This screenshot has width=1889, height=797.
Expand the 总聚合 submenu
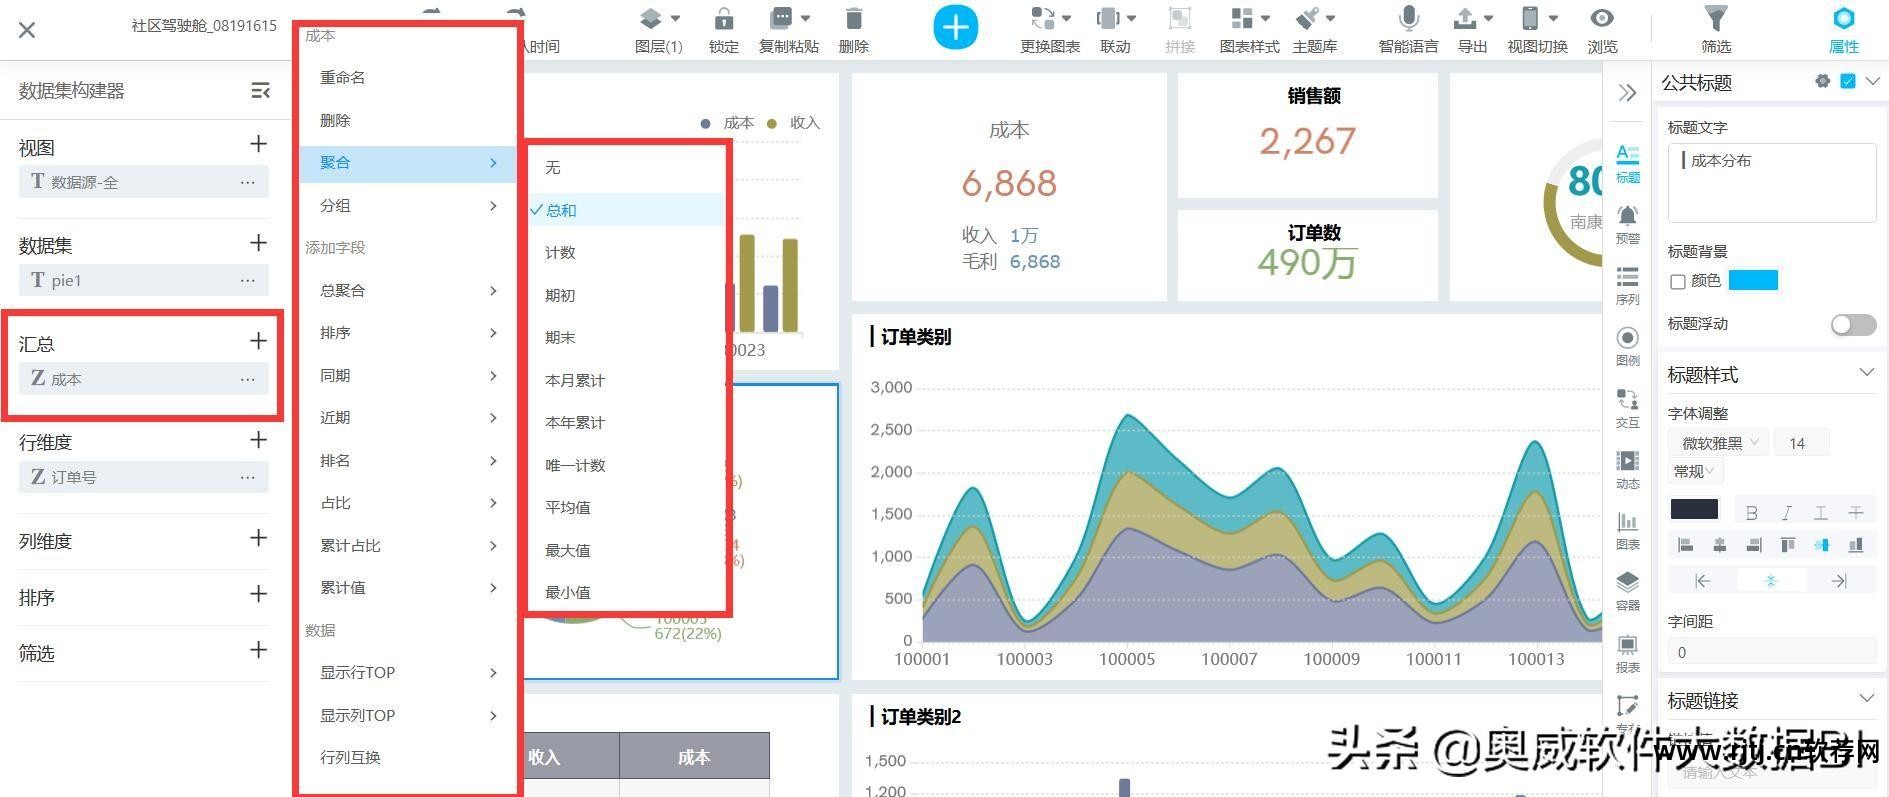click(408, 290)
